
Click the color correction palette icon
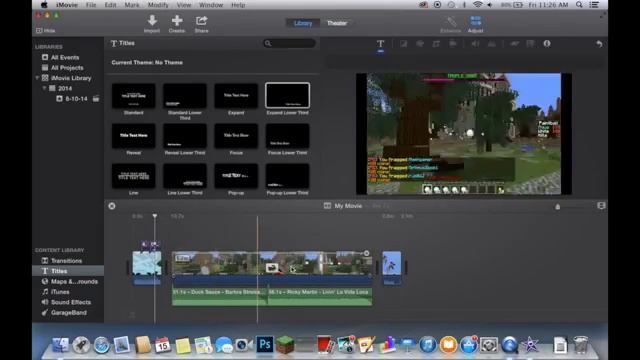pos(420,44)
